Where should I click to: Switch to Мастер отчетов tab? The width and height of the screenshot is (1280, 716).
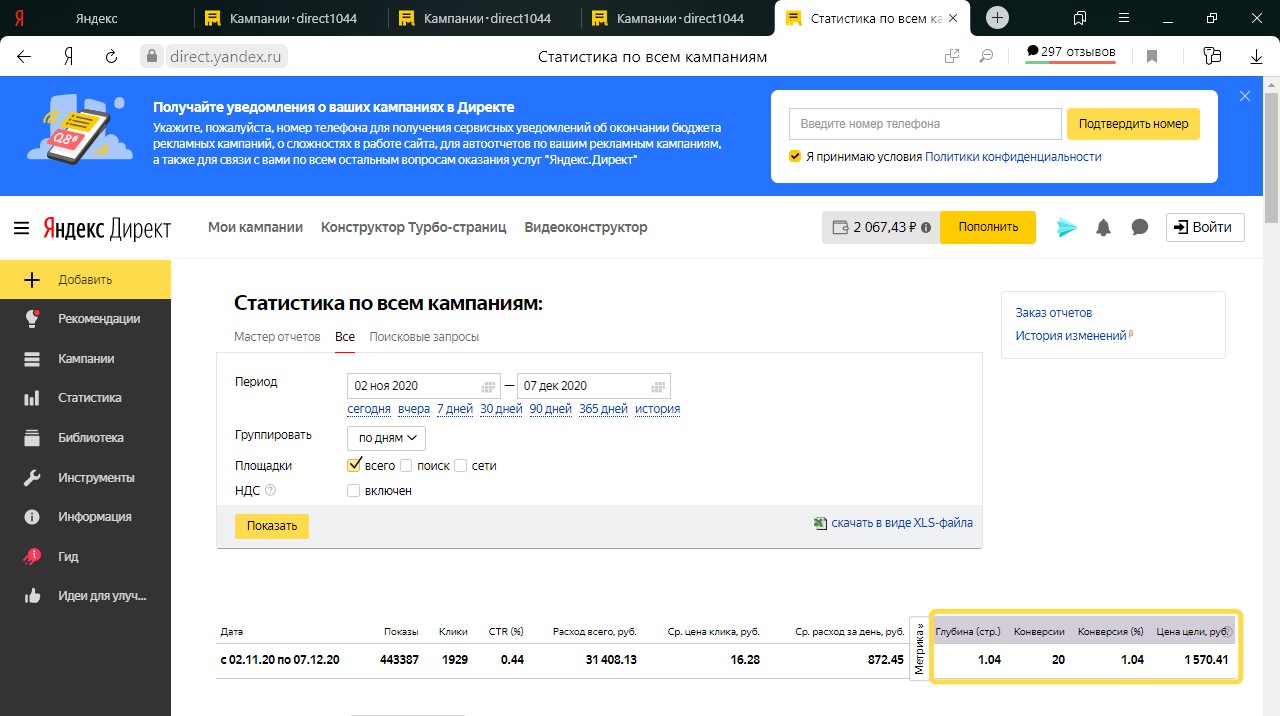277,337
